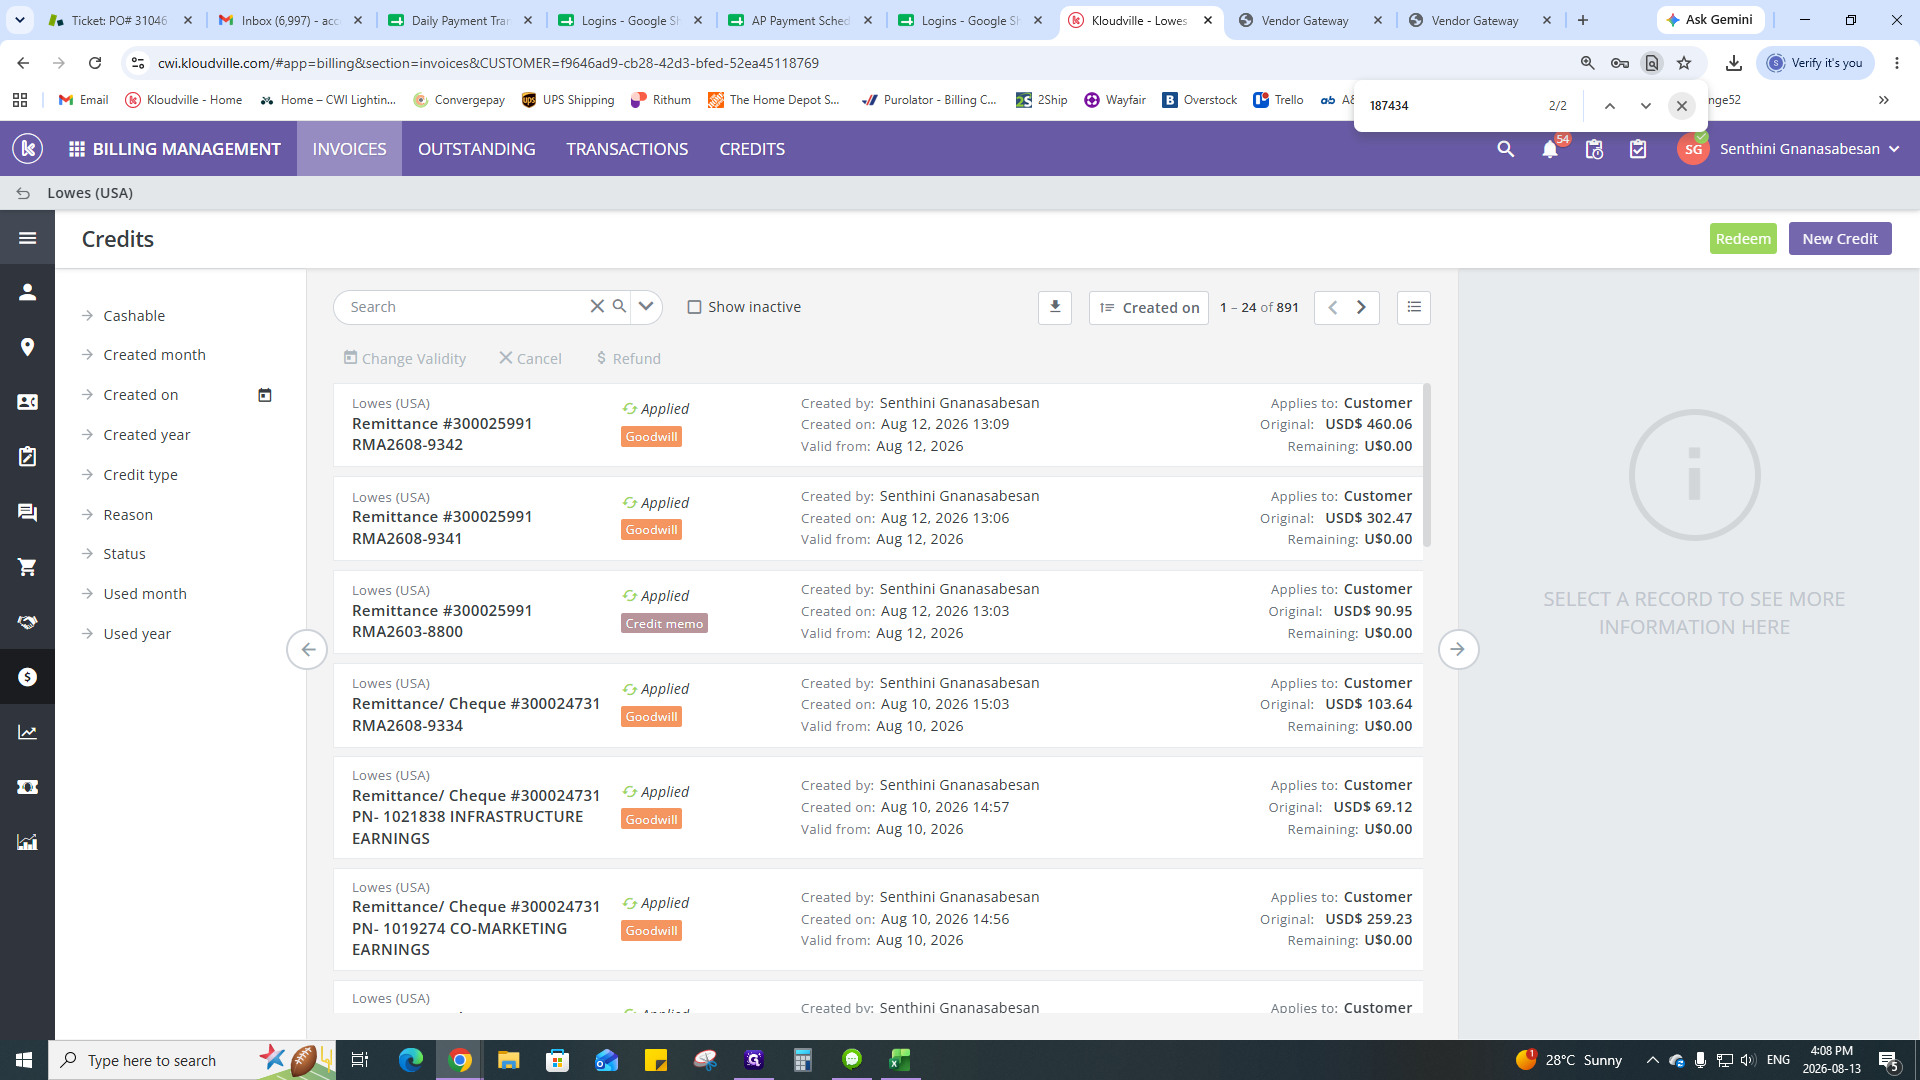Open the dollar billing sidebar icon
Screen dimensions: 1920x1080
pos(27,677)
